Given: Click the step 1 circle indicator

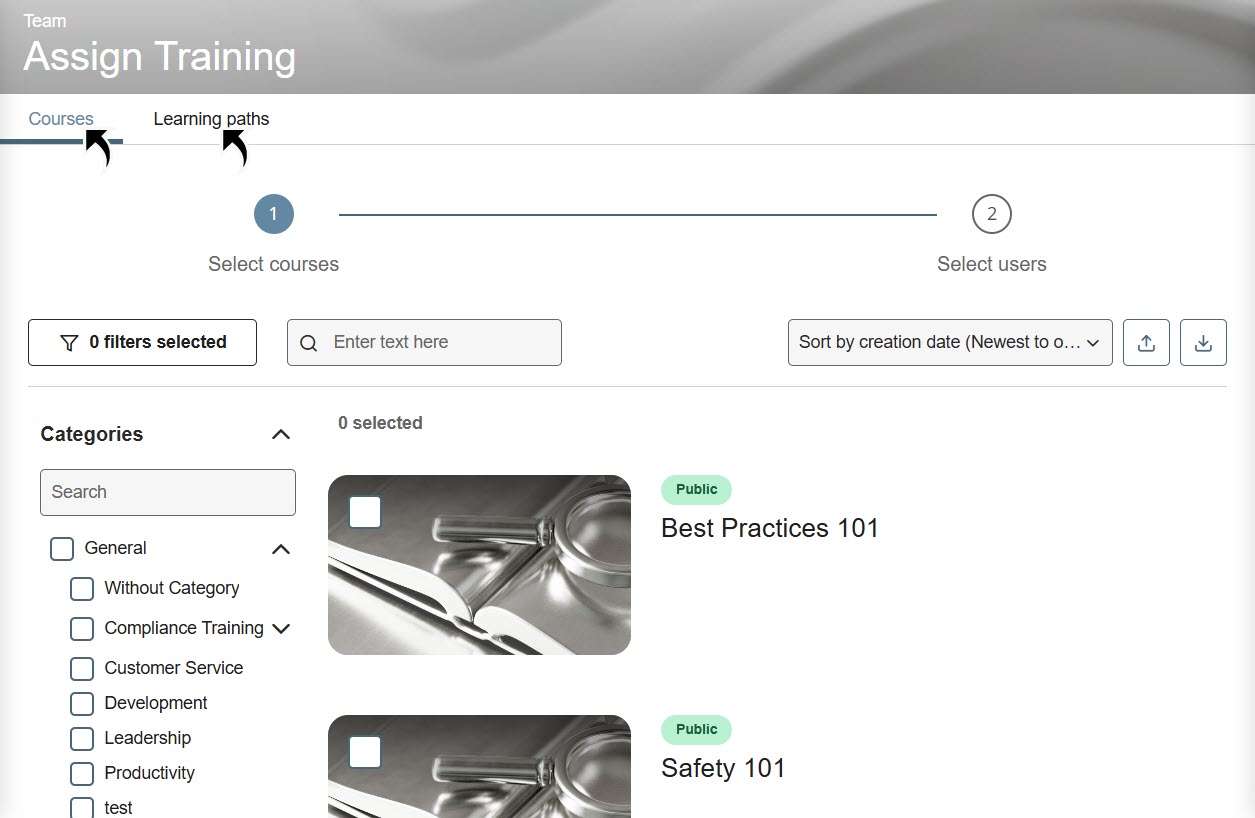Looking at the screenshot, I should [x=273, y=214].
